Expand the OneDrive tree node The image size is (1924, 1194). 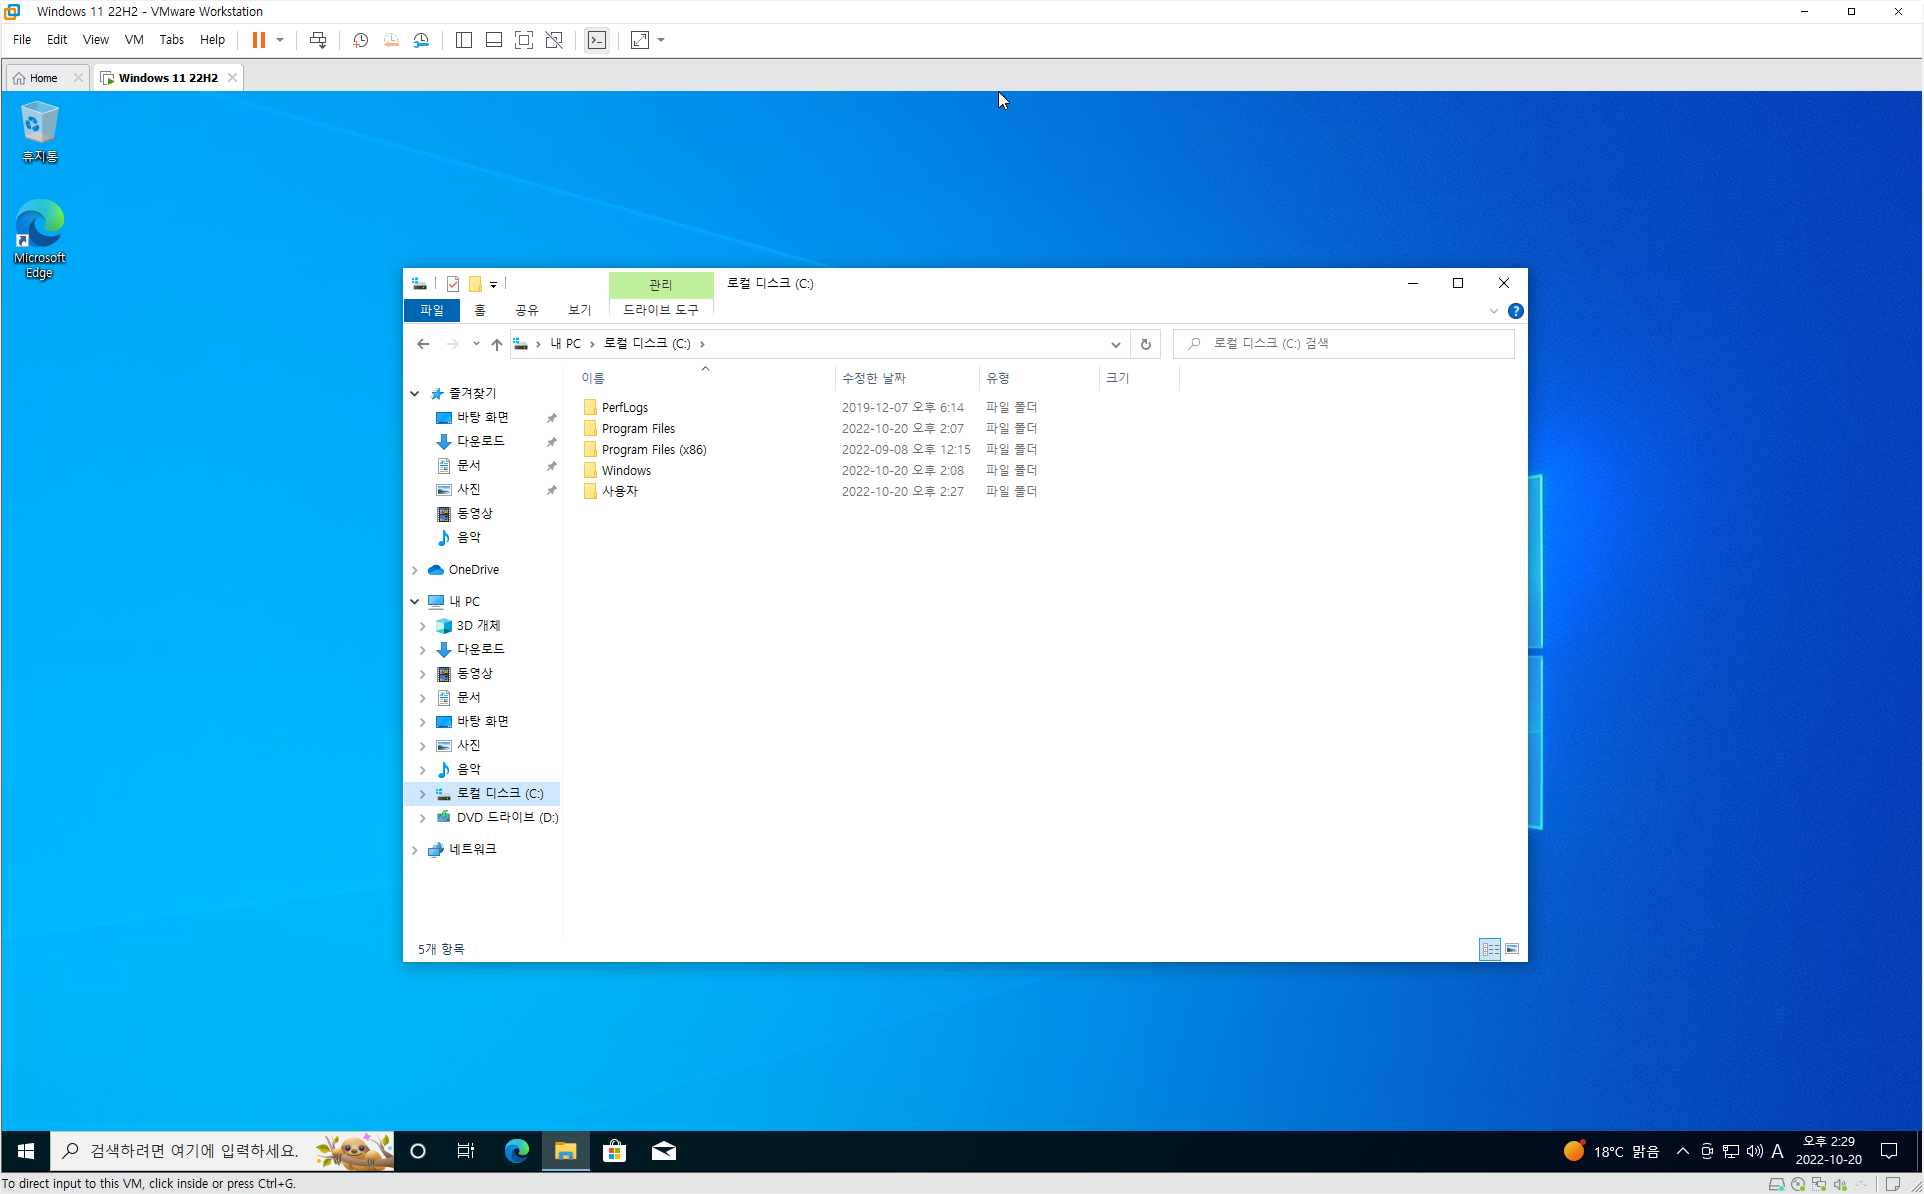(415, 570)
